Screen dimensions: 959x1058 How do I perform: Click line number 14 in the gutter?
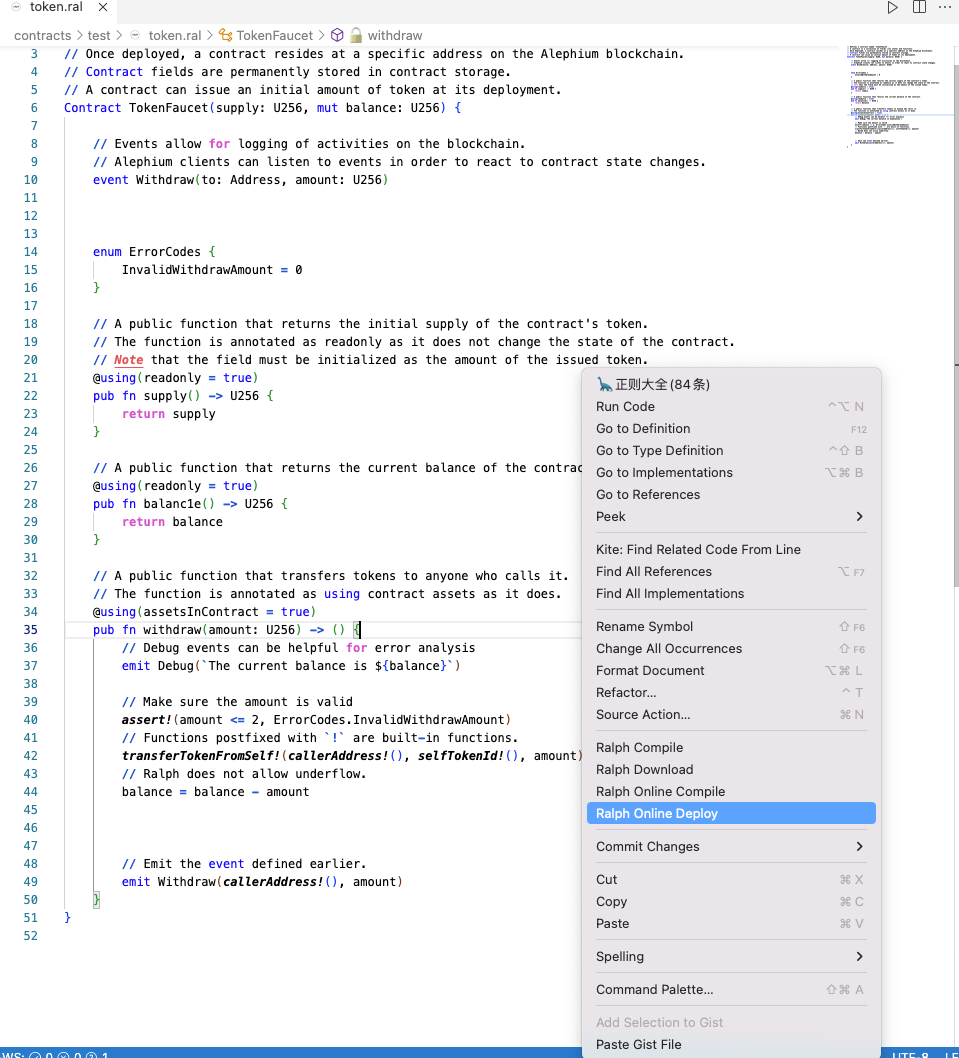coord(30,252)
